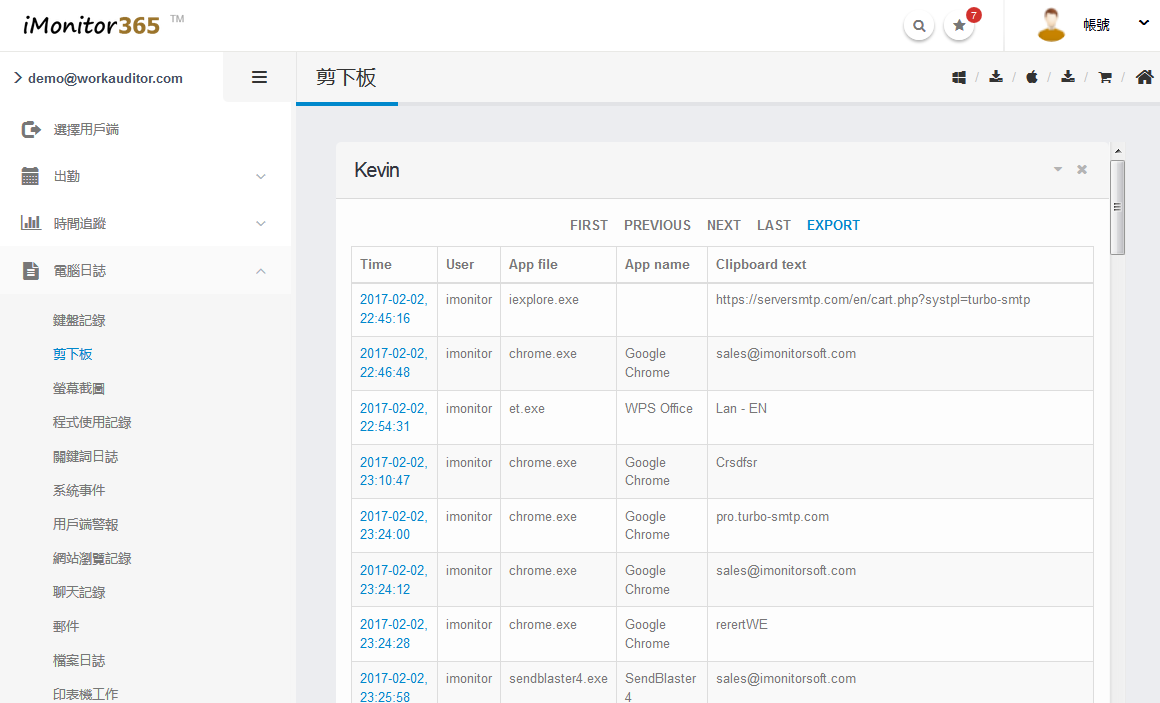Image resolution: width=1160 pixels, height=703 pixels.
Task: Collapse Kevin panel using caret arrow
Action: click(1058, 170)
